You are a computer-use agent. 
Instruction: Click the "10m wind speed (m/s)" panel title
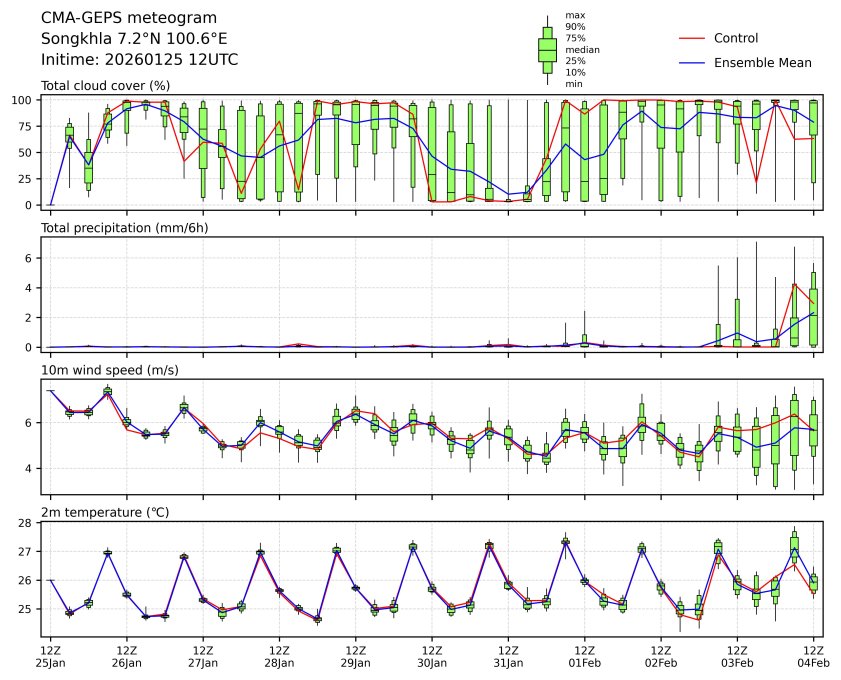coord(110,370)
